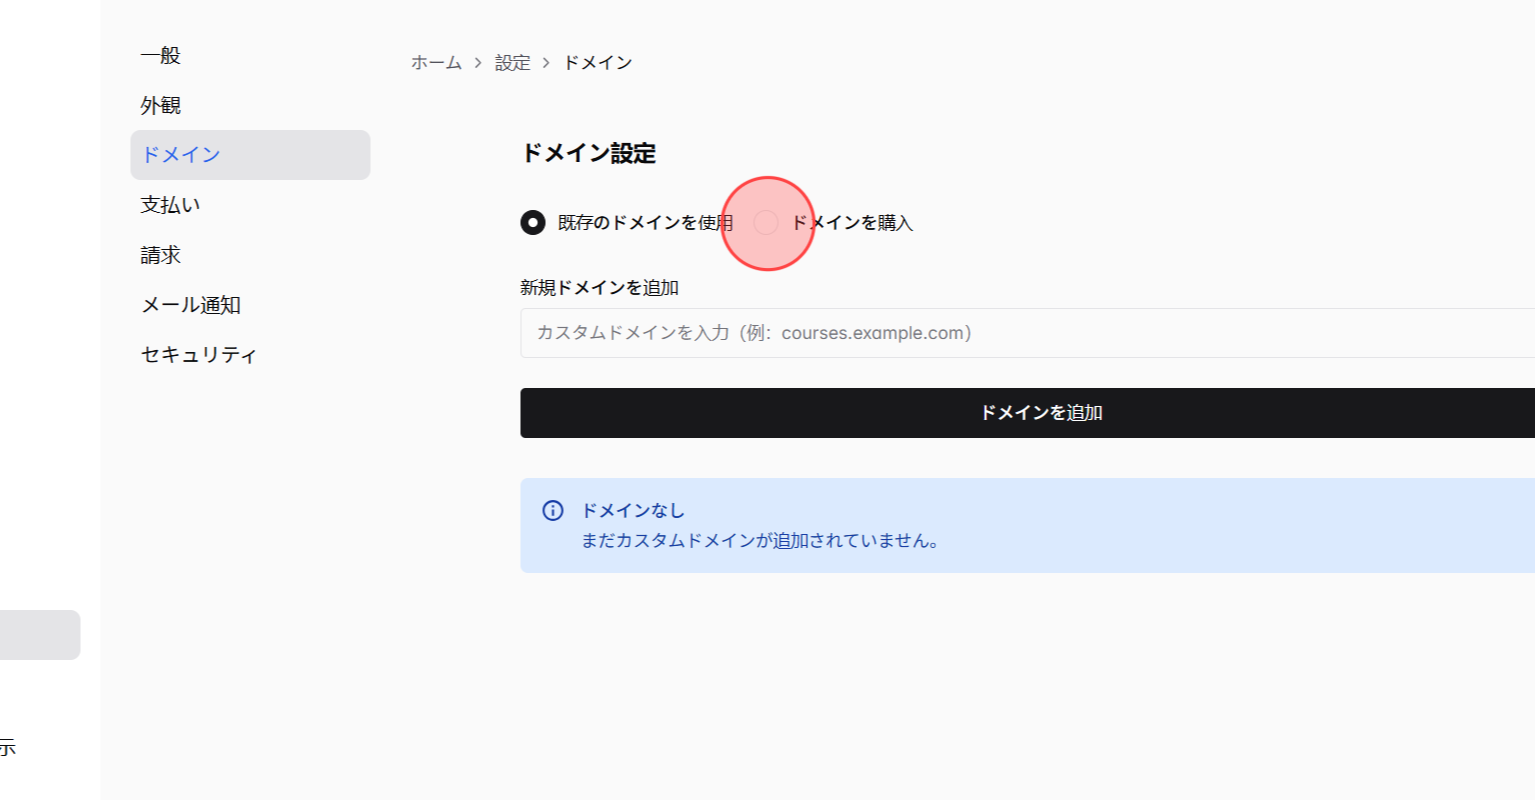Open the 支払い settings section

tap(170, 204)
